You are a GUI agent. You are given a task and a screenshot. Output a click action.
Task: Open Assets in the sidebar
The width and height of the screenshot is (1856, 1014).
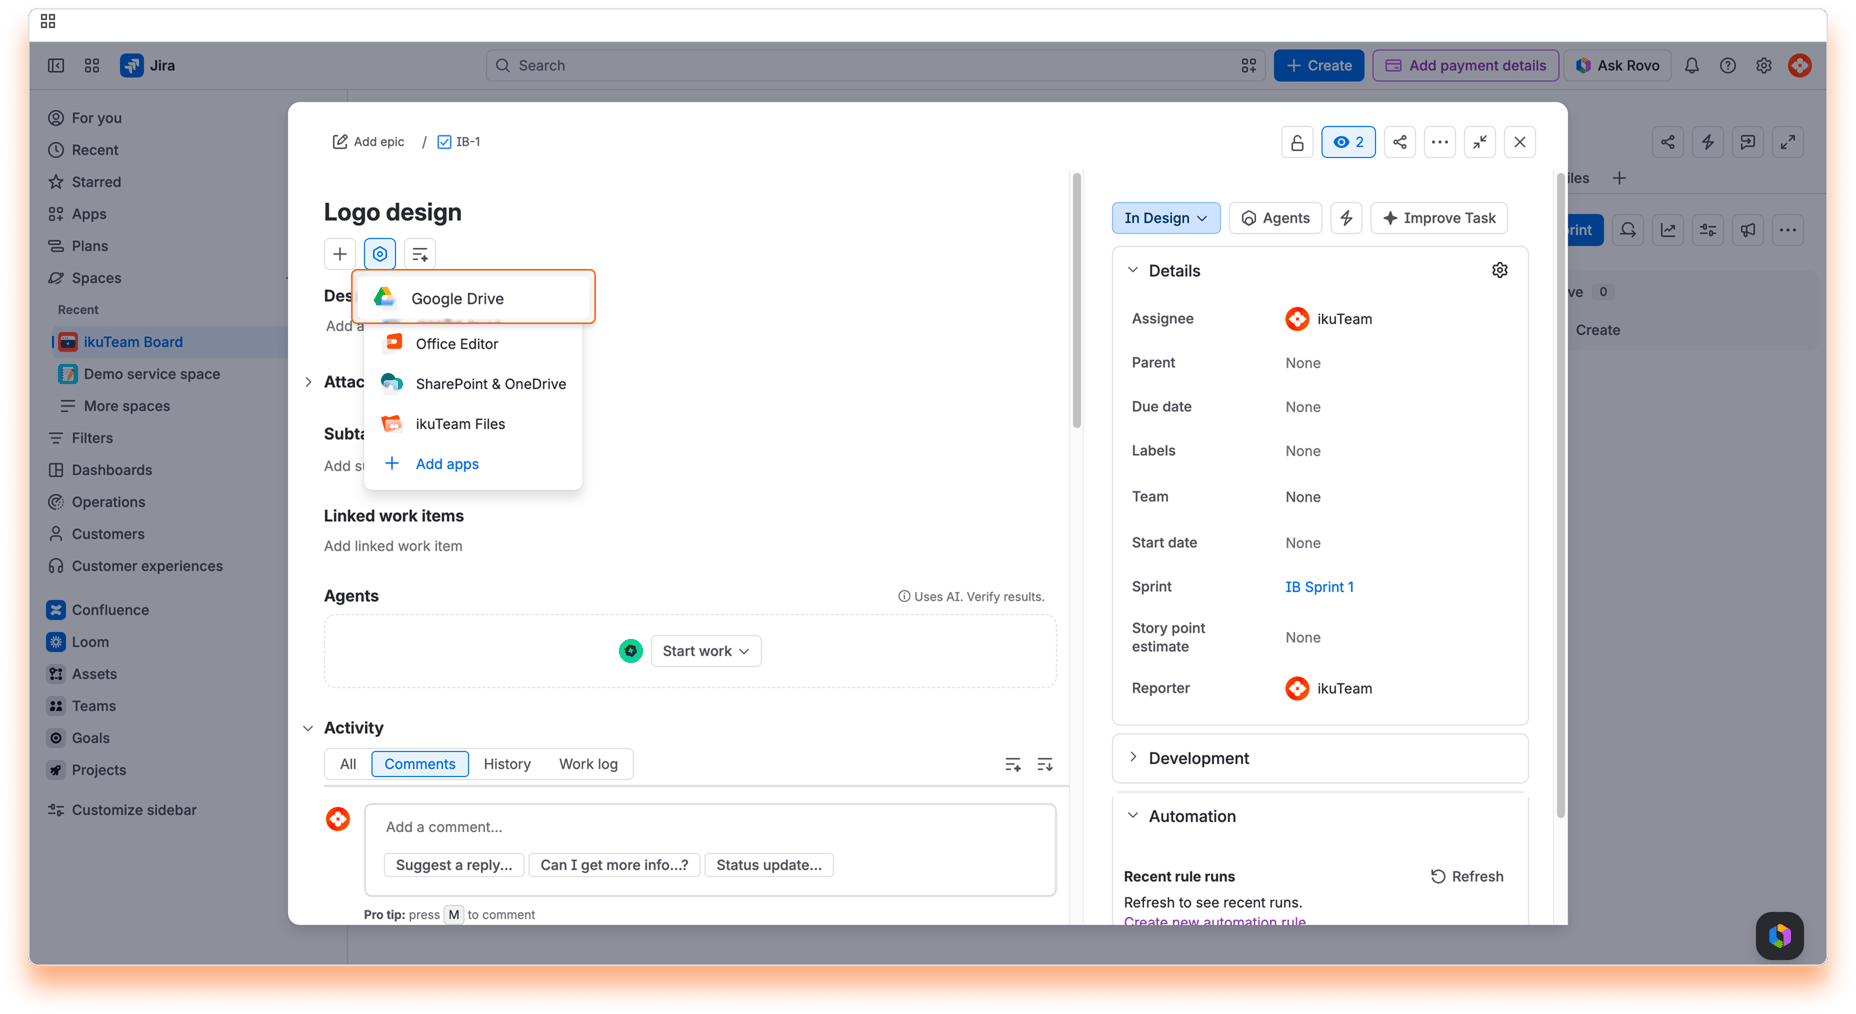click(x=94, y=674)
